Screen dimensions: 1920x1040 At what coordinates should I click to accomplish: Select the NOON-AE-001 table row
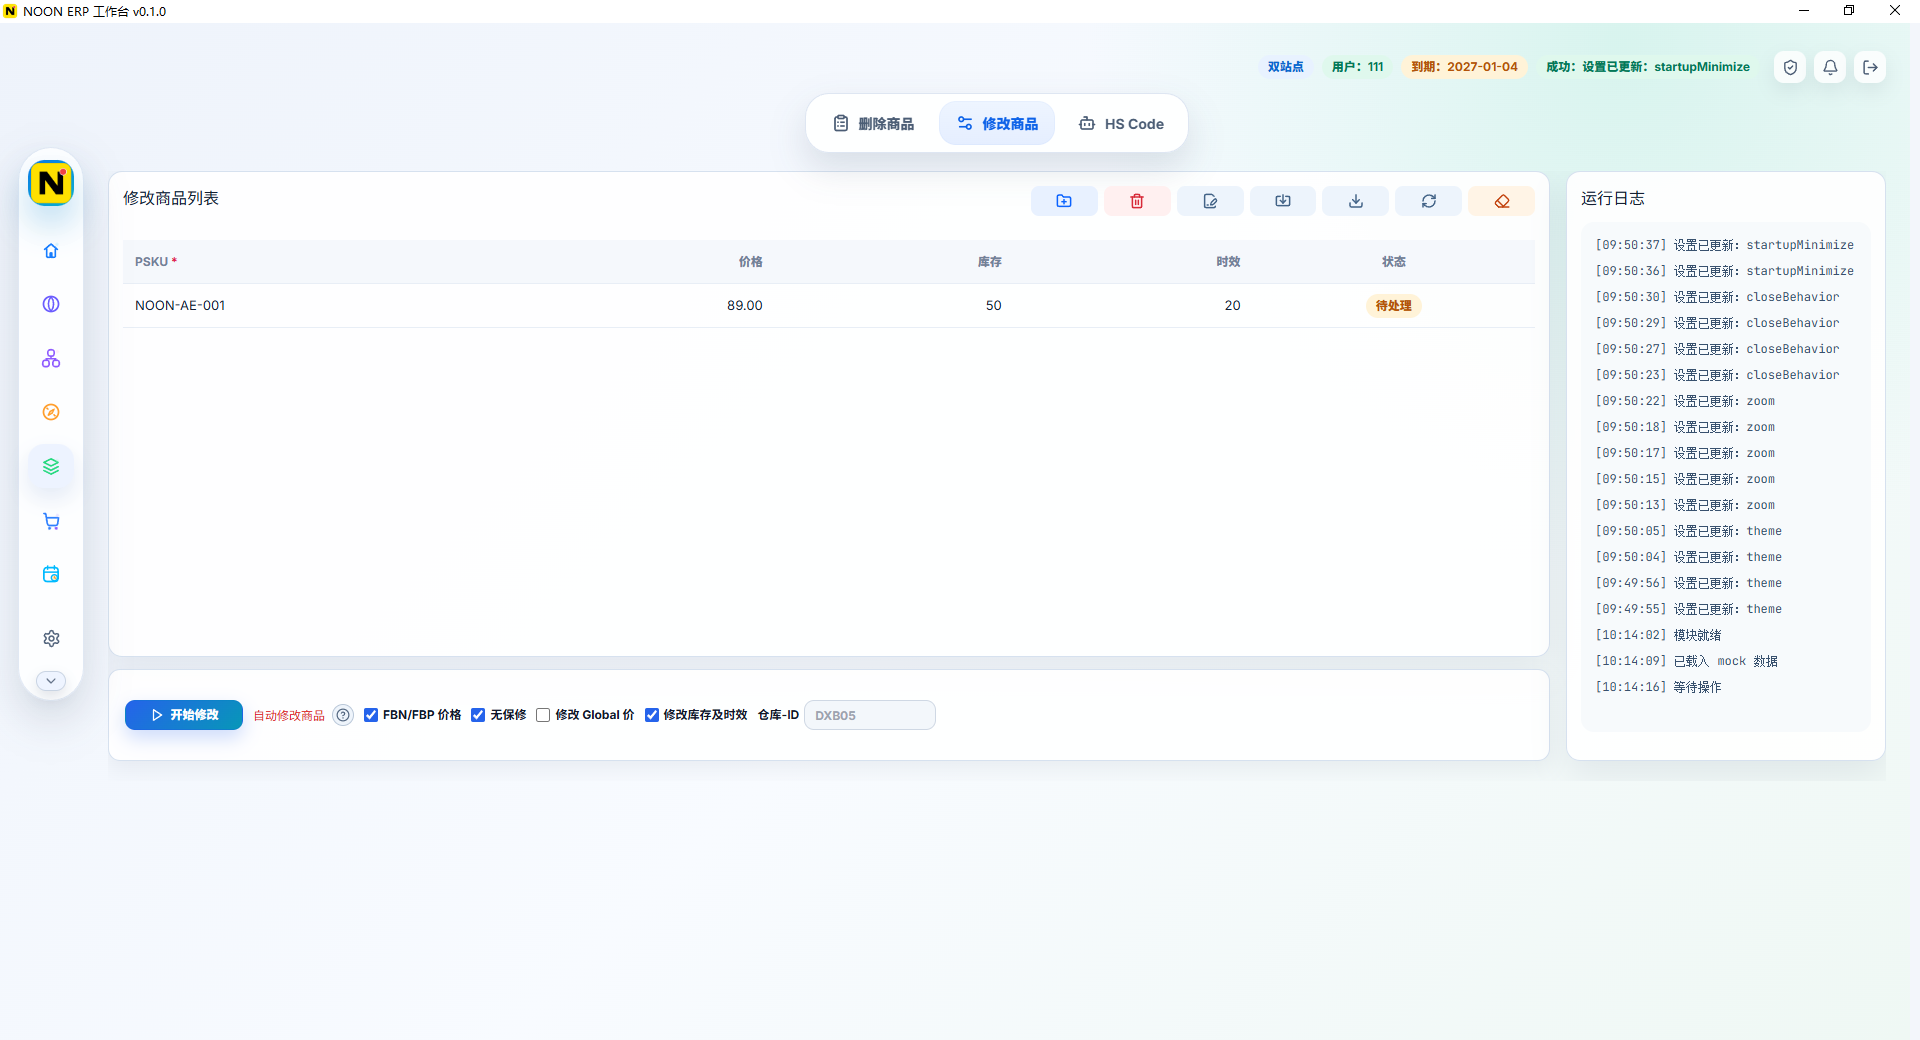coord(828,305)
